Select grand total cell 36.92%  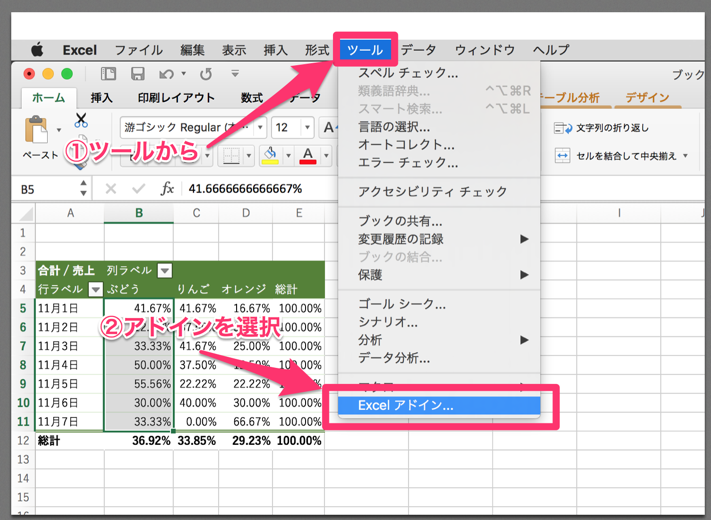pyautogui.click(x=139, y=440)
